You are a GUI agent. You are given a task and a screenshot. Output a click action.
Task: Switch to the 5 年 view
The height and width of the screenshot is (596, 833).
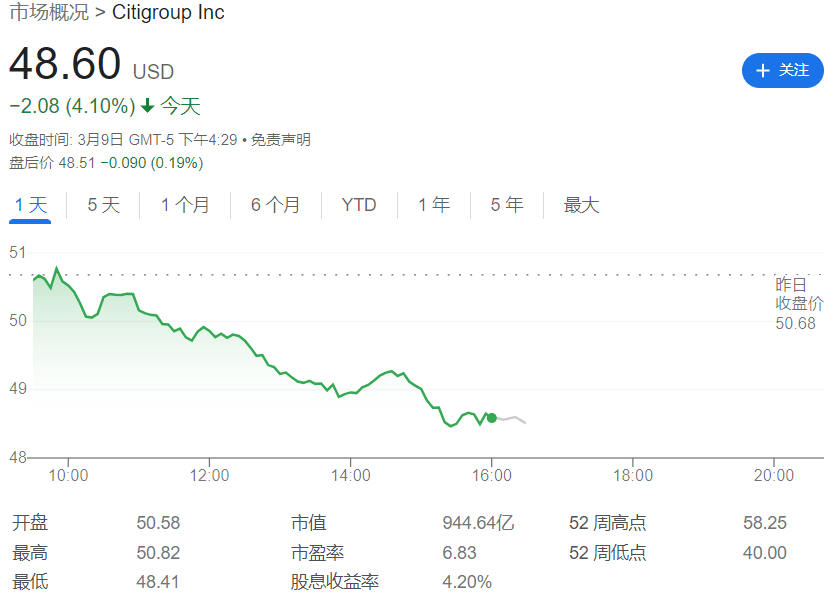[505, 204]
